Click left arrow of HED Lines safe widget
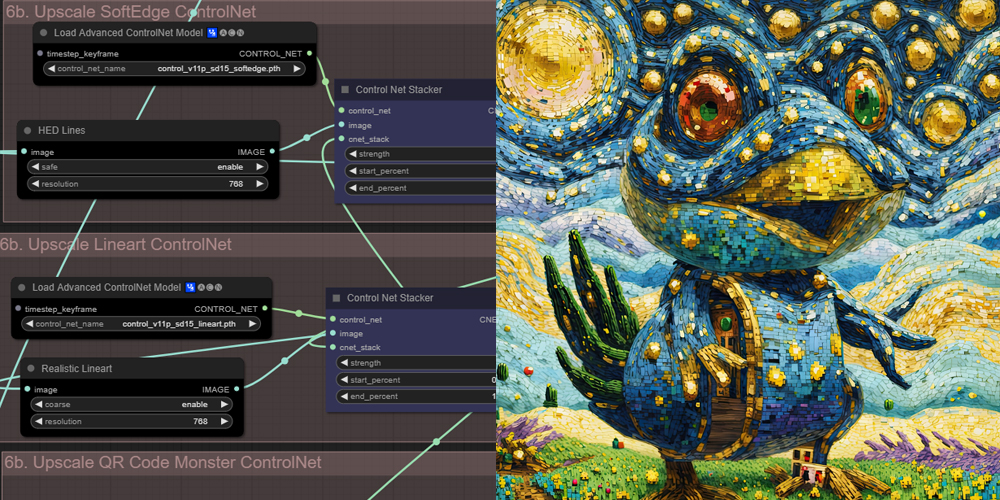 (36, 167)
